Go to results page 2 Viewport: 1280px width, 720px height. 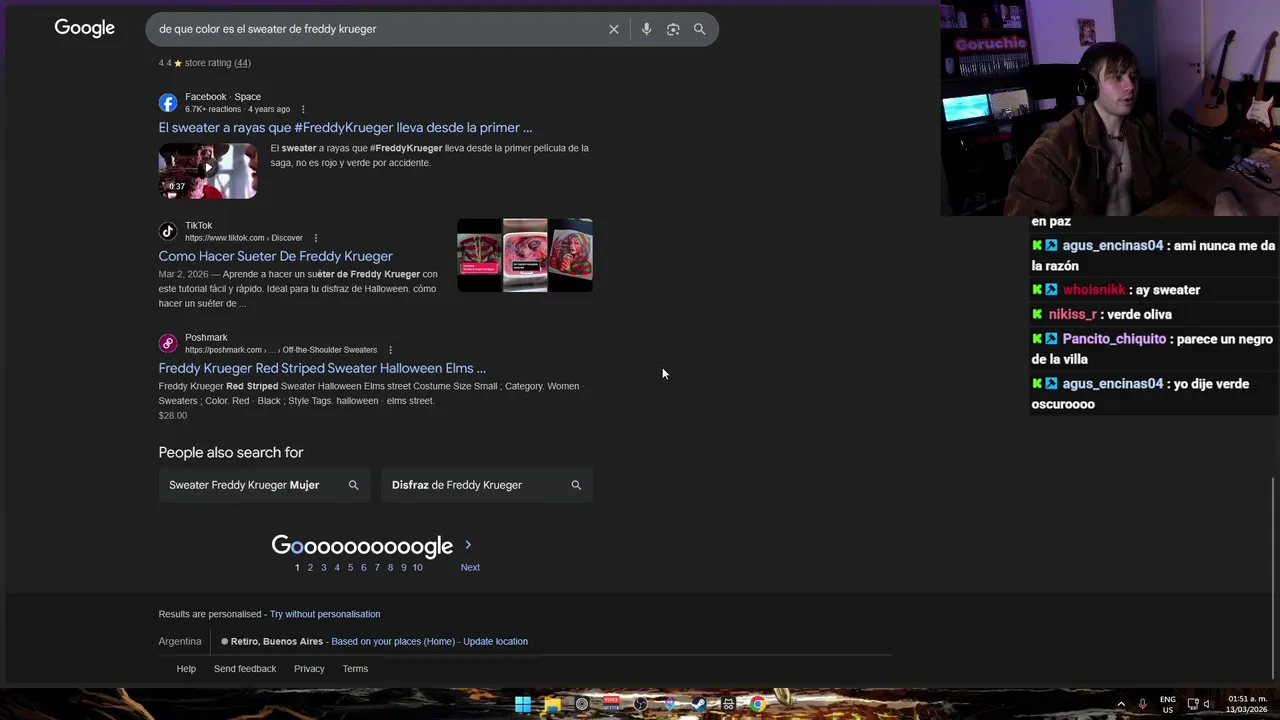[x=310, y=567]
